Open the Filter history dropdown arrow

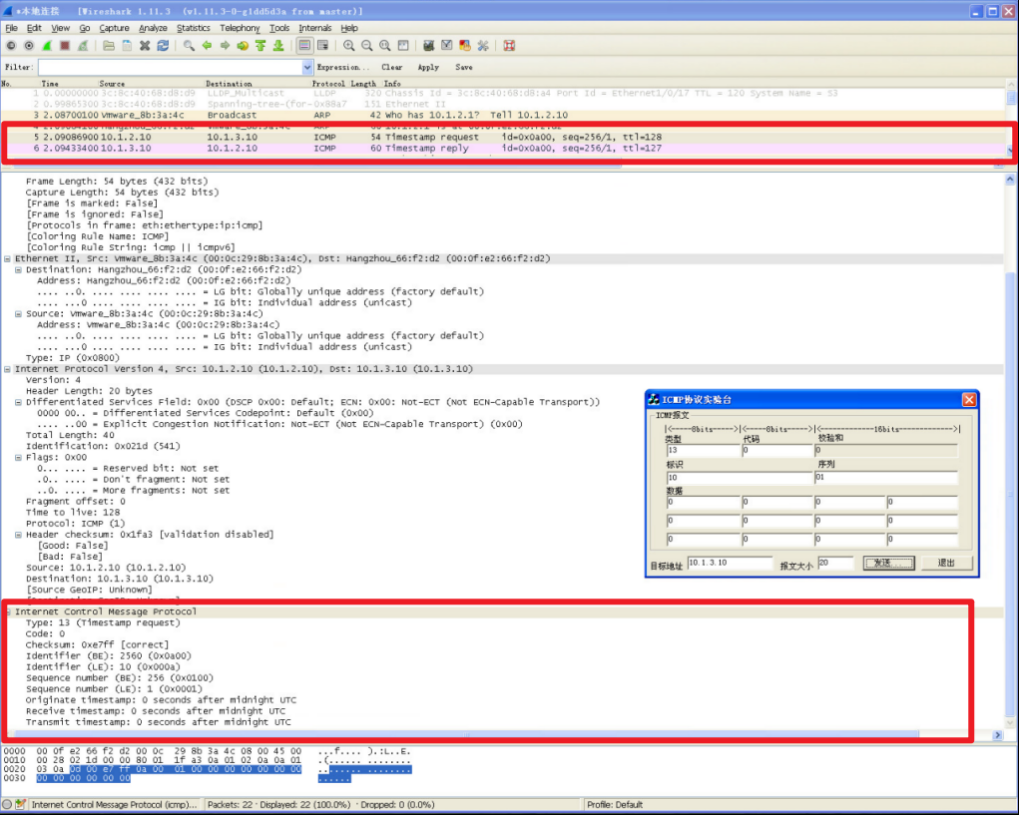point(307,67)
